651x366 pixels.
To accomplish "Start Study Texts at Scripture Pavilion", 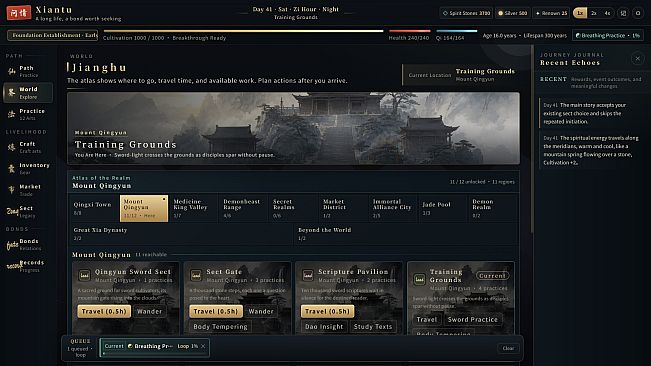I will point(373,327).
